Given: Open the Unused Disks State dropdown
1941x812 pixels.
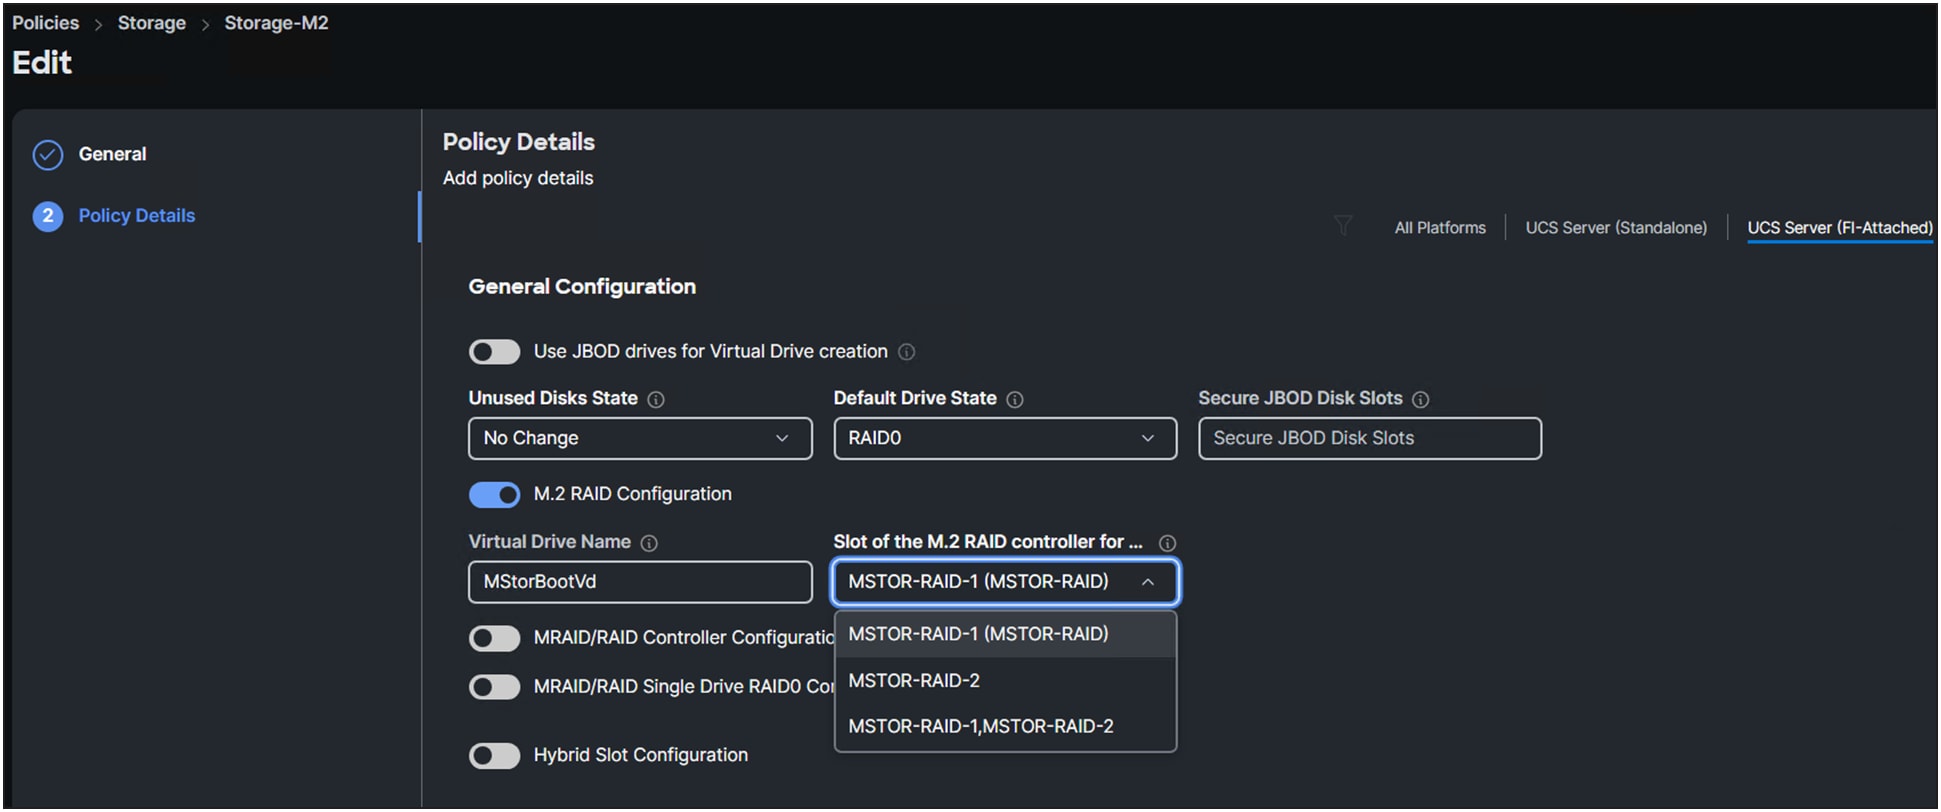Looking at the screenshot, I should 640,438.
